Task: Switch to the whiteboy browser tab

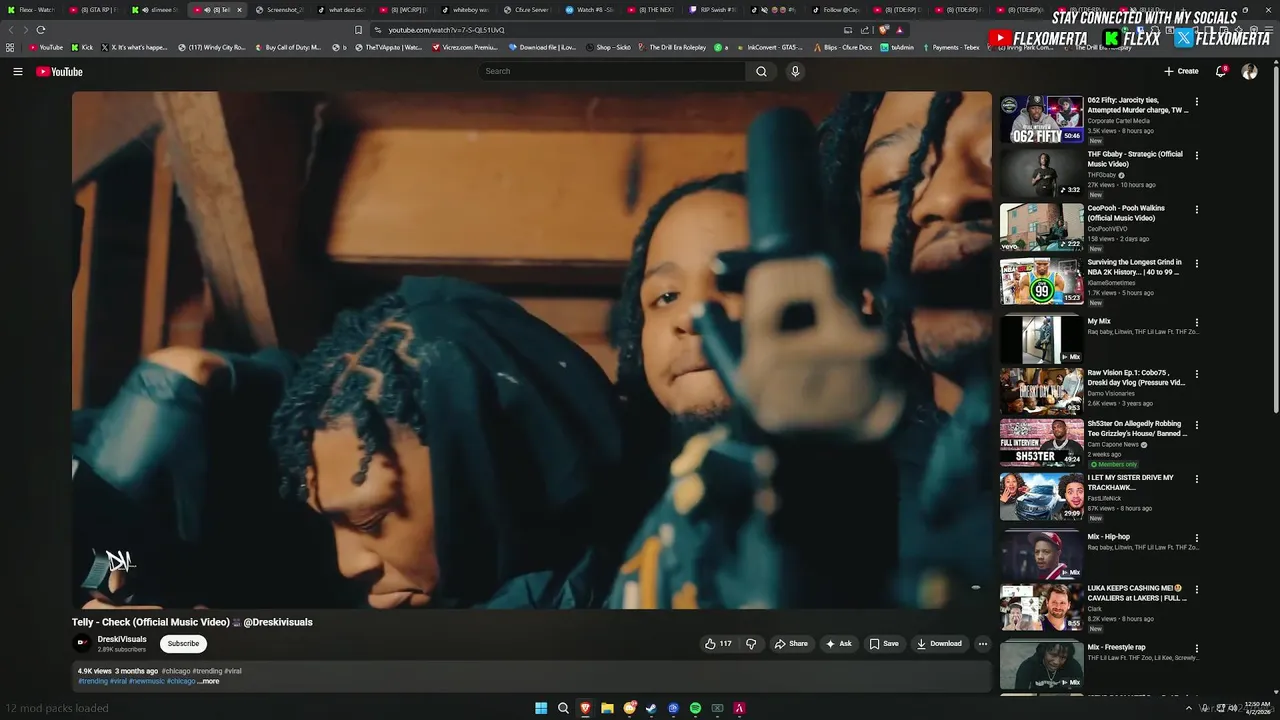Action: click(x=466, y=10)
